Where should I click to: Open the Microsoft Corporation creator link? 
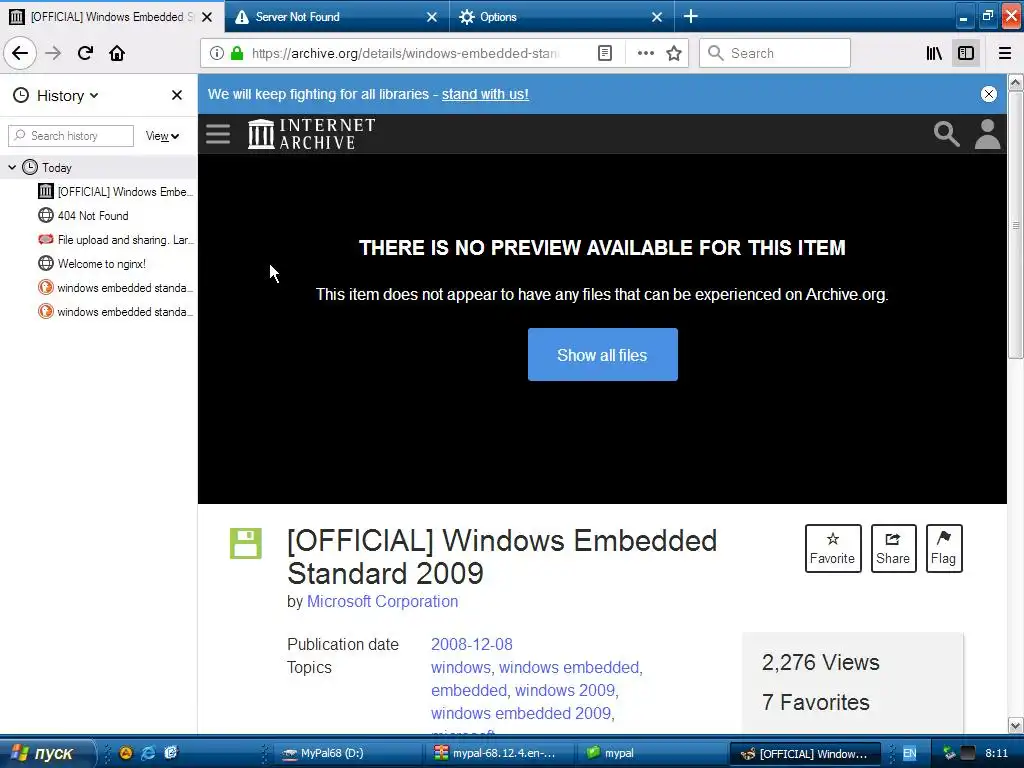(x=383, y=601)
